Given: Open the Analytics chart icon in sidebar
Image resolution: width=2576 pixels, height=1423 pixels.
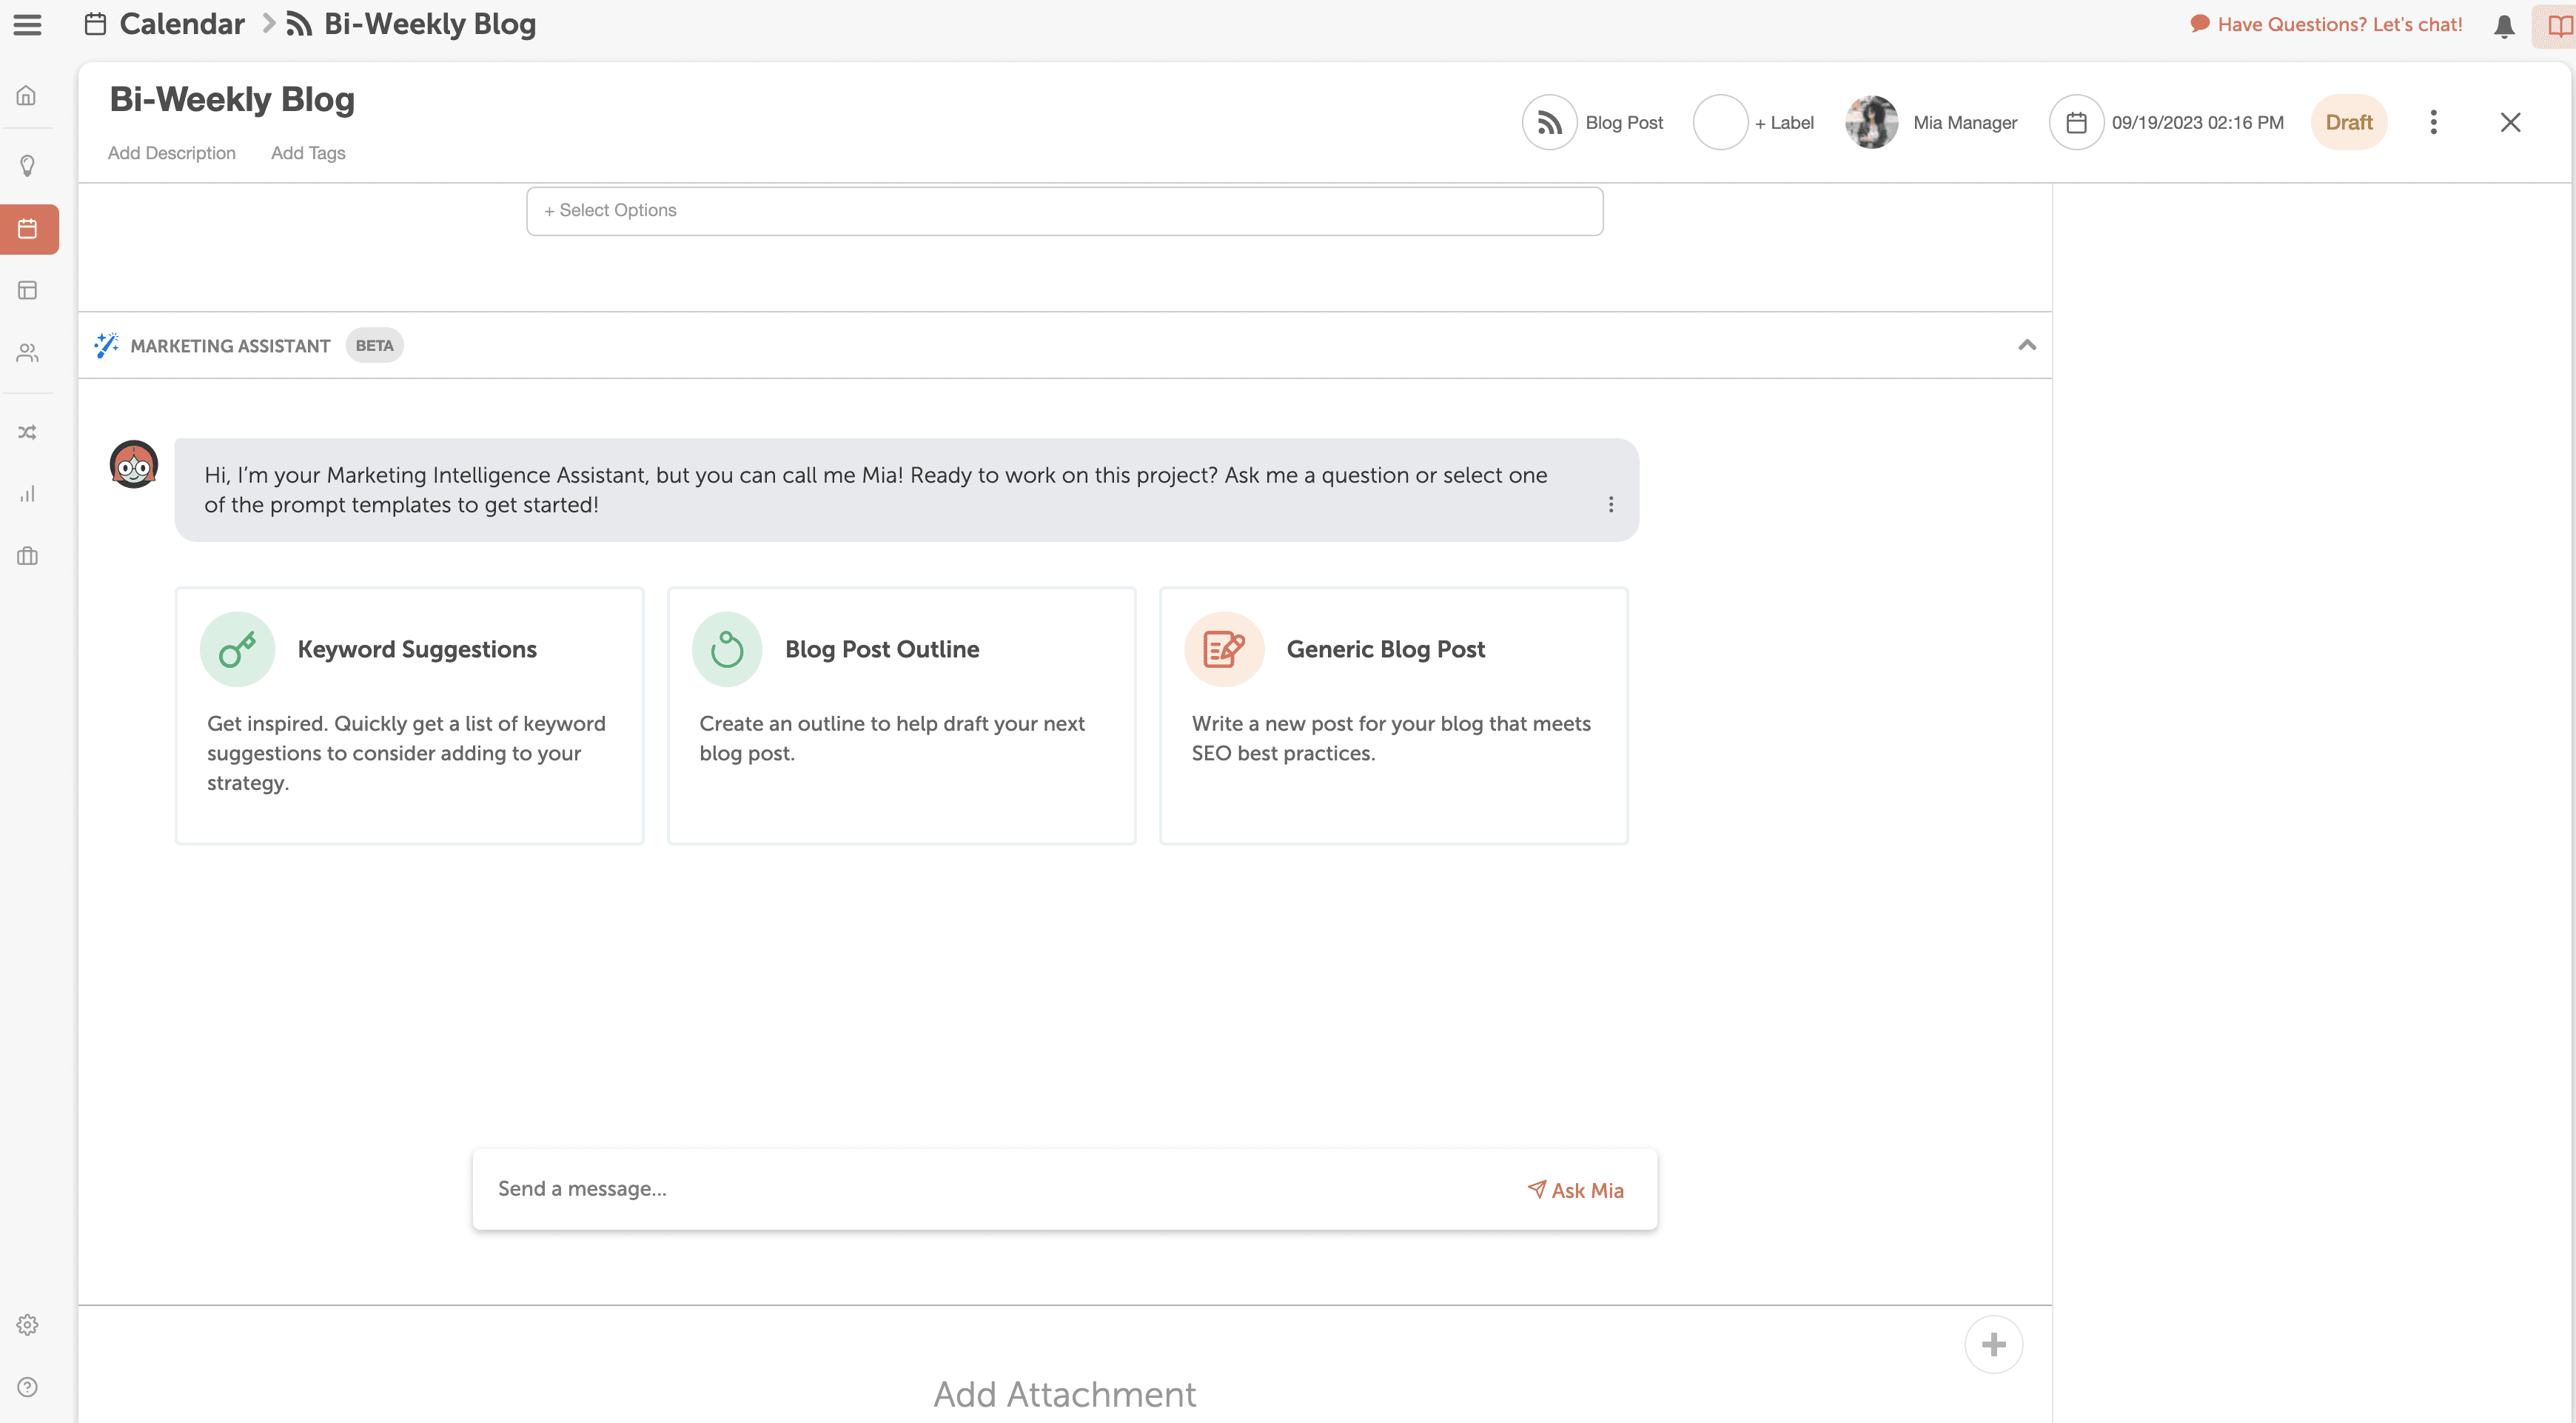Looking at the screenshot, I should pos(27,492).
